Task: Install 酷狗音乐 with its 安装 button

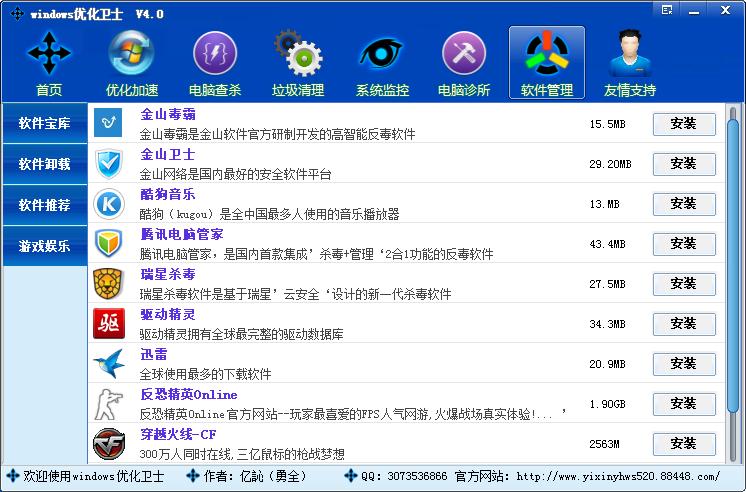Action: [684, 204]
